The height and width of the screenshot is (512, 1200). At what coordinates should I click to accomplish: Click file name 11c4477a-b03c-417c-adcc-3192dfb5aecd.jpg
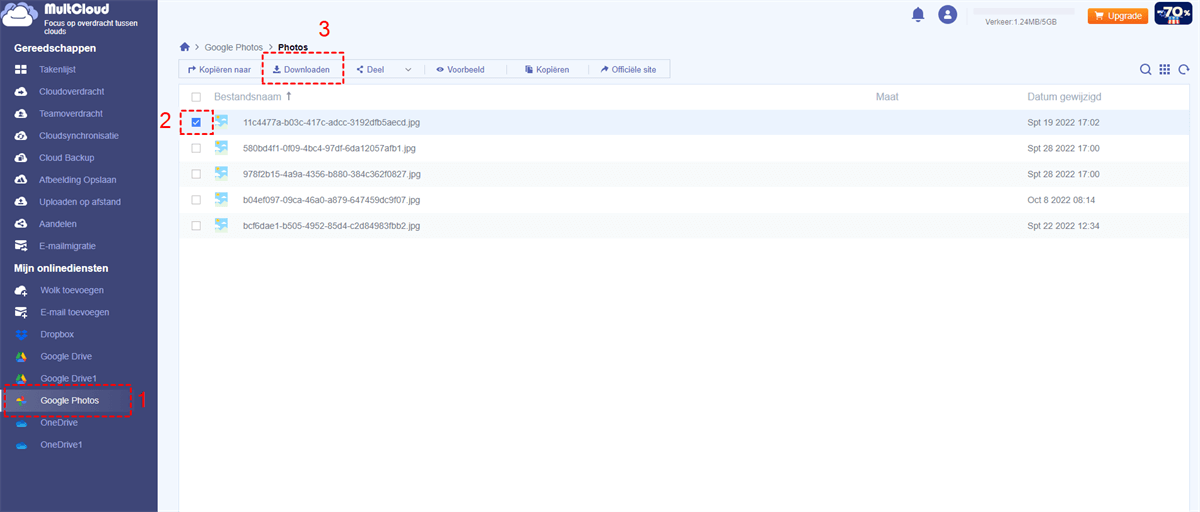(331, 122)
